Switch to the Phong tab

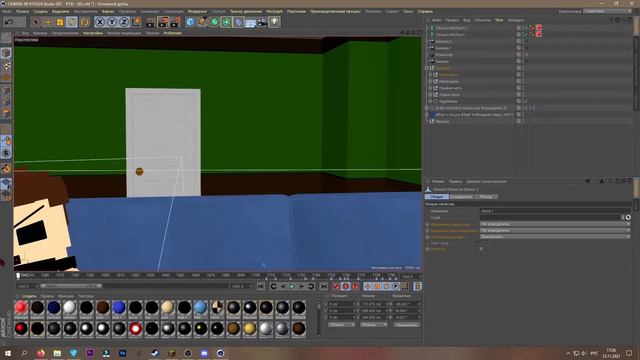[486, 197]
